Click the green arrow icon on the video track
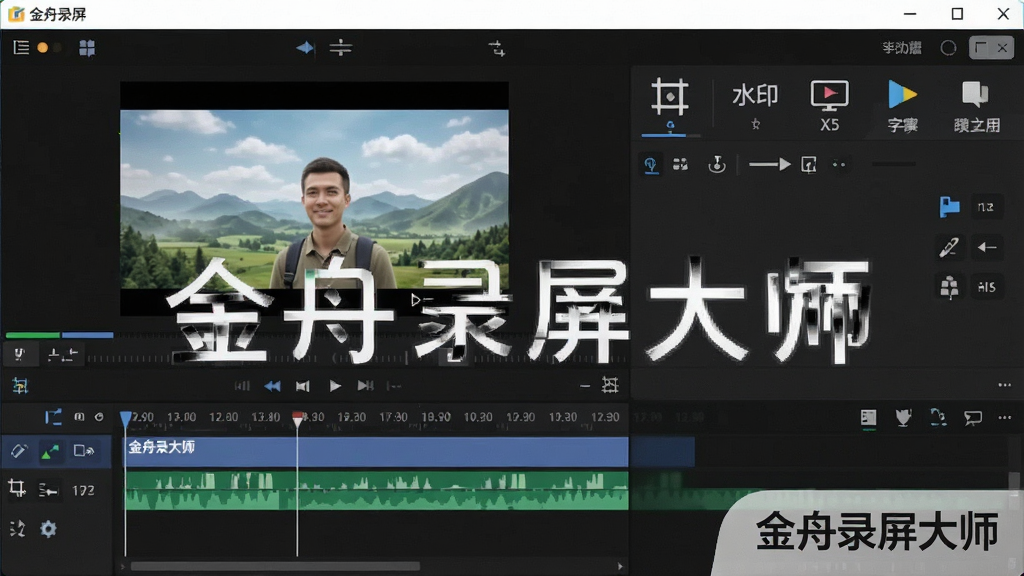 tap(50, 451)
